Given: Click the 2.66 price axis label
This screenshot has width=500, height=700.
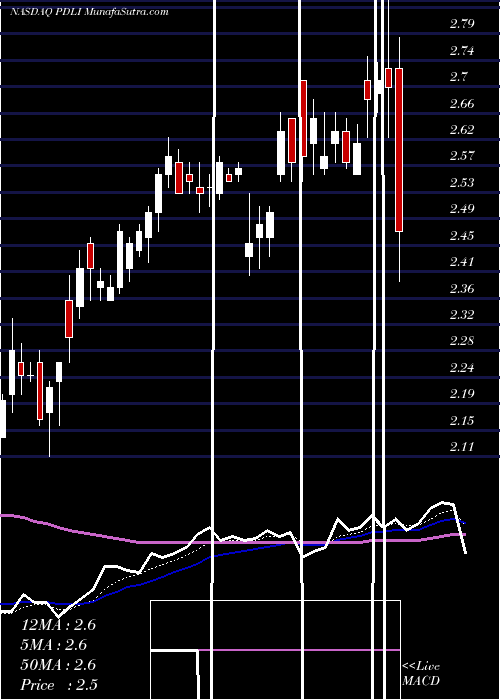Looking at the screenshot, I should (x=462, y=104).
